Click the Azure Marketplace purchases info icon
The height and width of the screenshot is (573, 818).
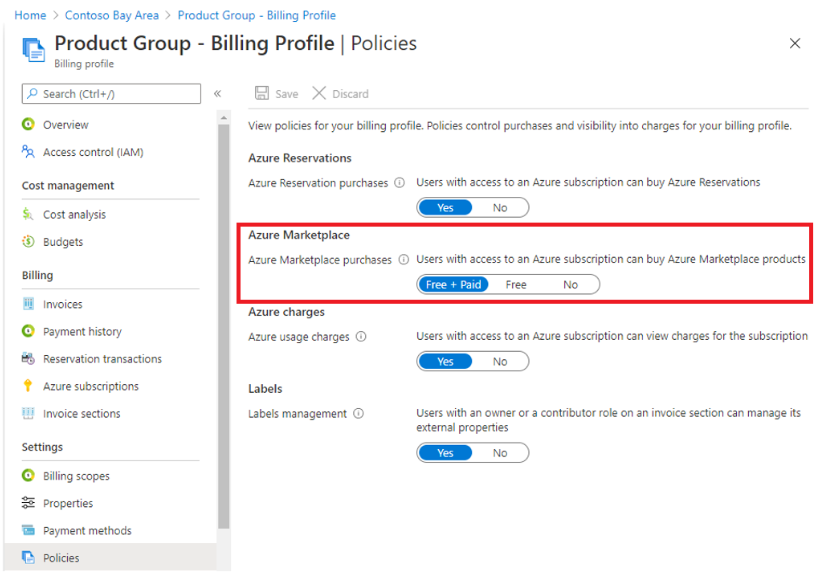(x=404, y=259)
